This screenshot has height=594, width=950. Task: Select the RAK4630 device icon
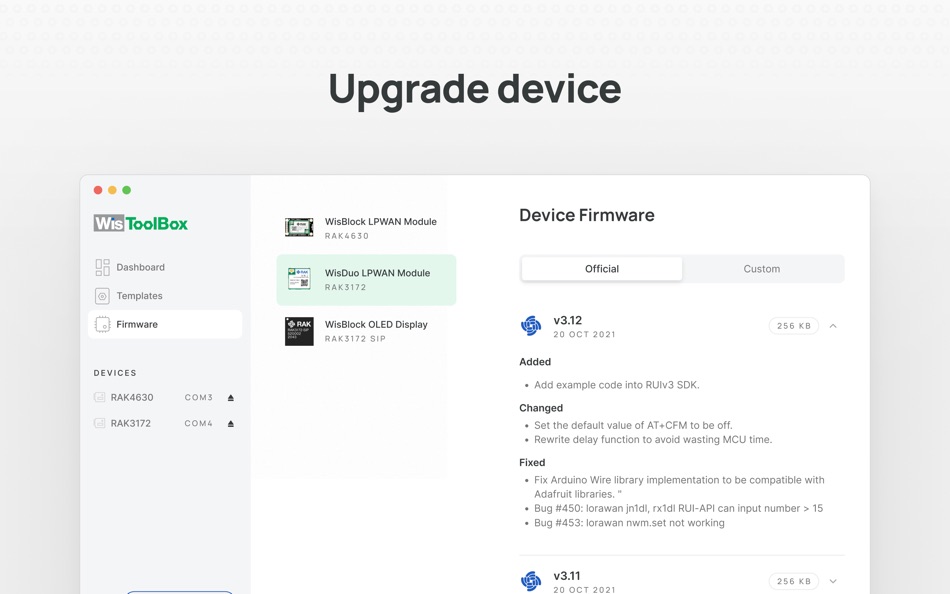[x=99, y=398]
